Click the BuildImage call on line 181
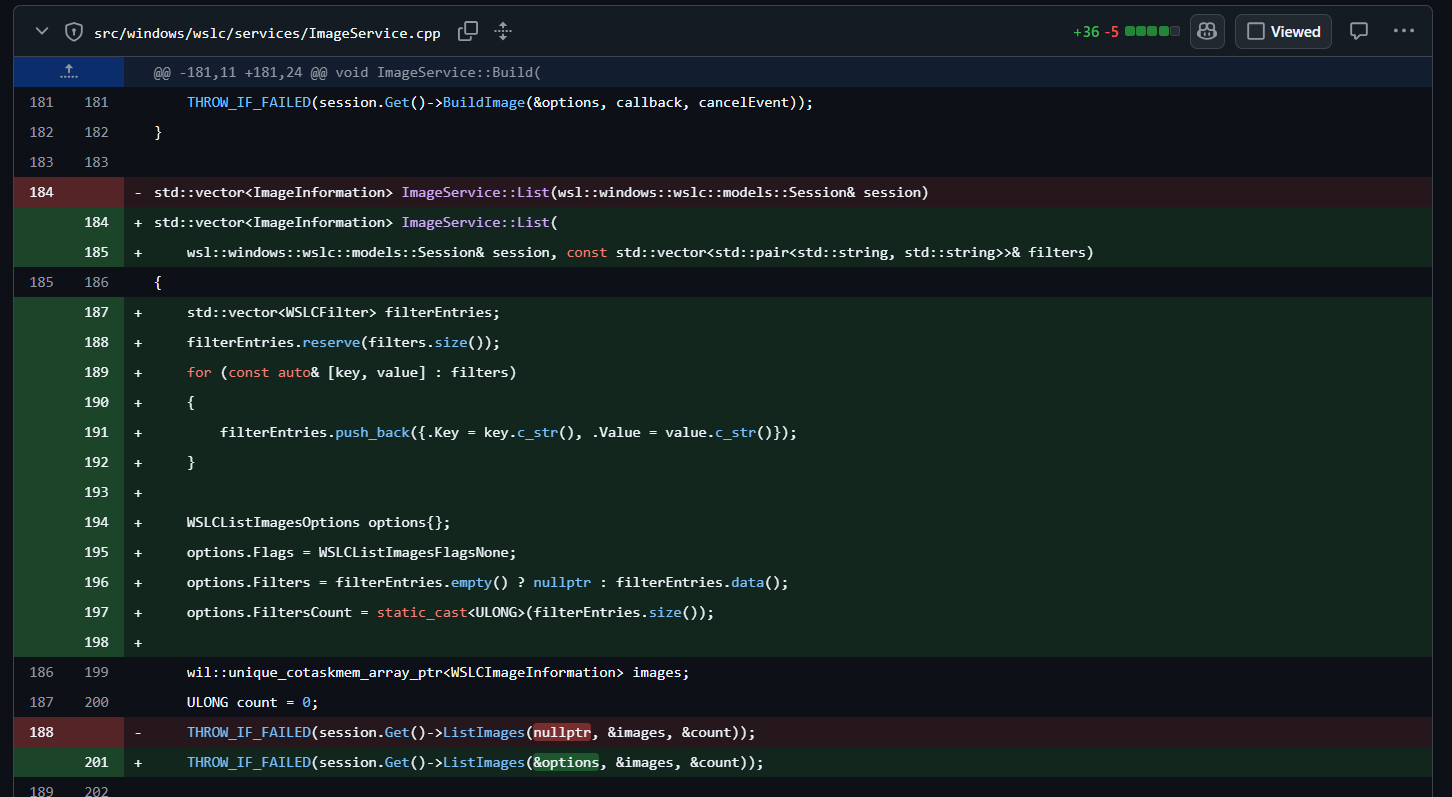 (x=485, y=102)
